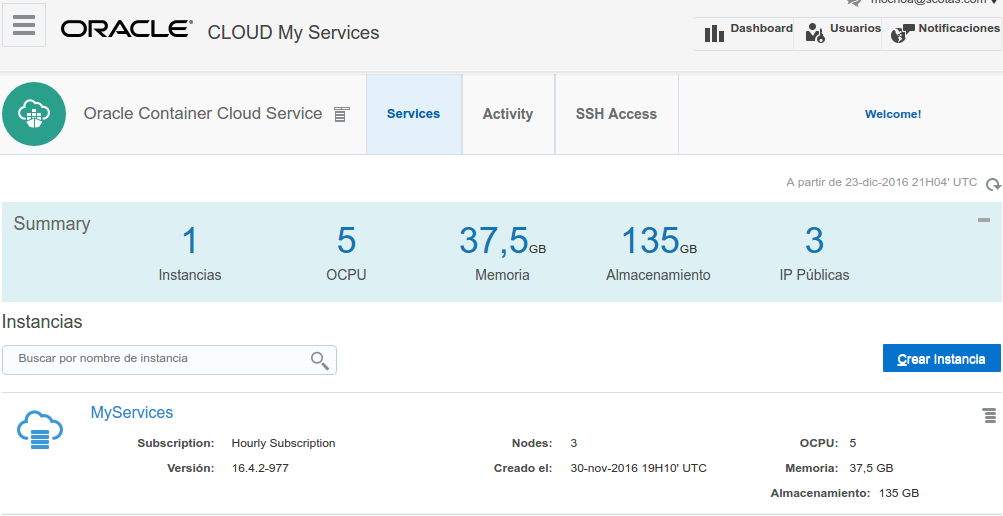The width and height of the screenshot is (1003, 516).
Task: Open Usuarios management
Action: pyautogui.click(x=838, y=34)
